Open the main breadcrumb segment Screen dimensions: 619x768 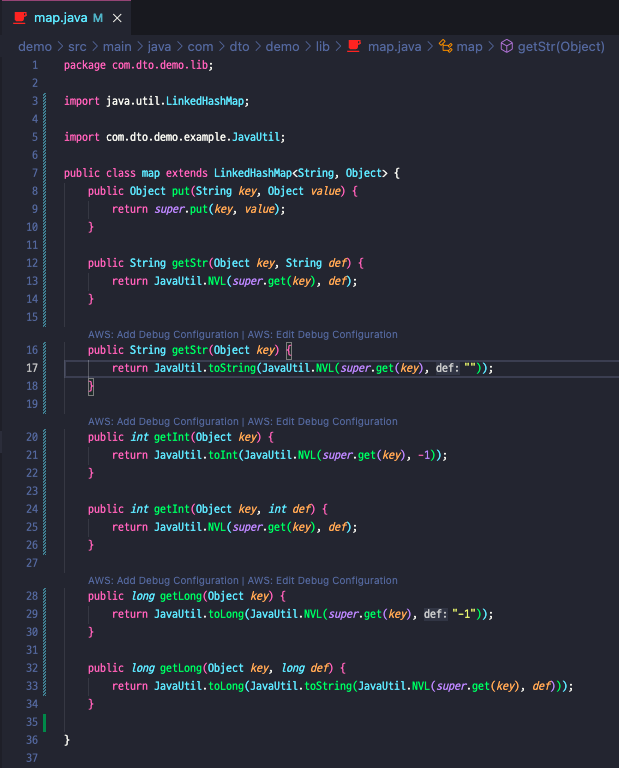pyautogui.click(x=117, y=47)
